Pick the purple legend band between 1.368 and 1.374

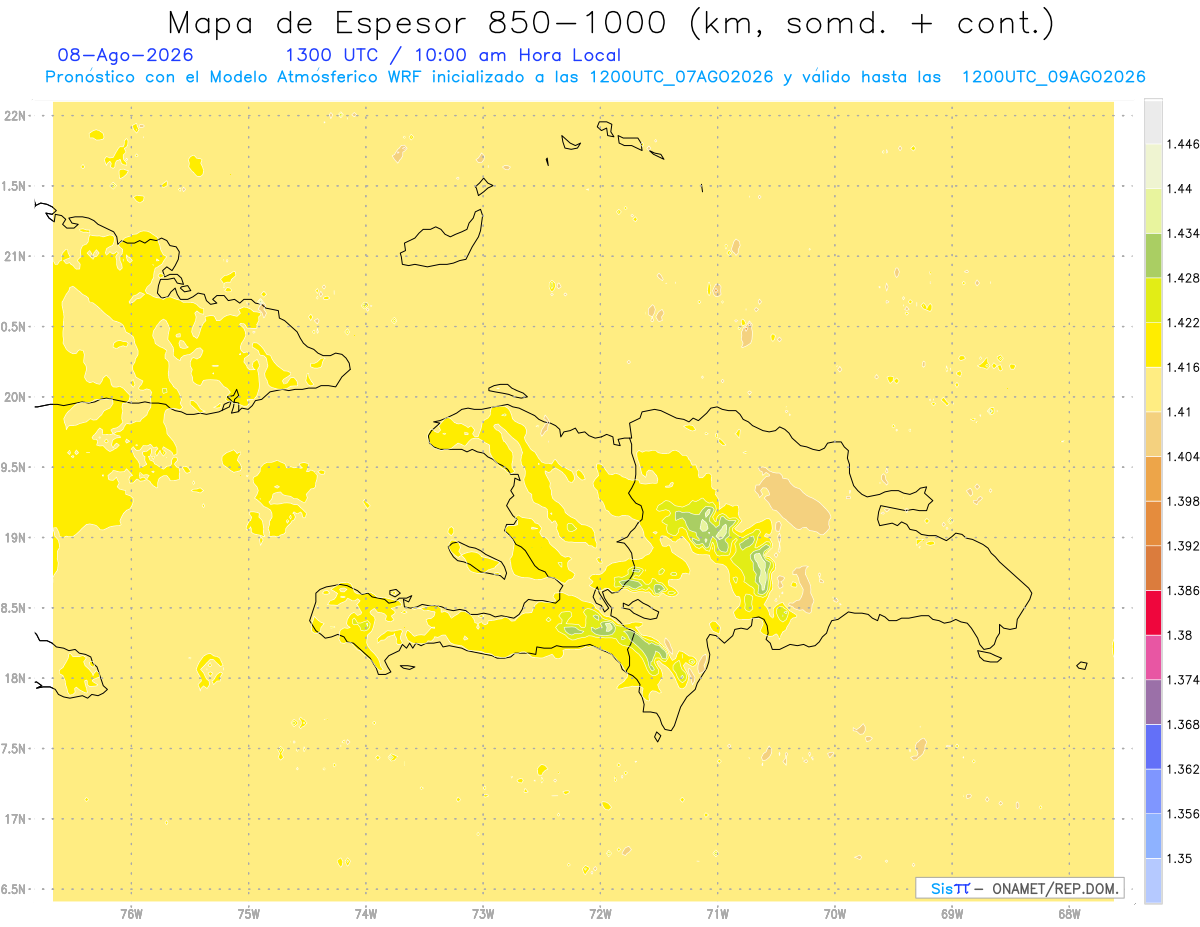click(1153, 702)
